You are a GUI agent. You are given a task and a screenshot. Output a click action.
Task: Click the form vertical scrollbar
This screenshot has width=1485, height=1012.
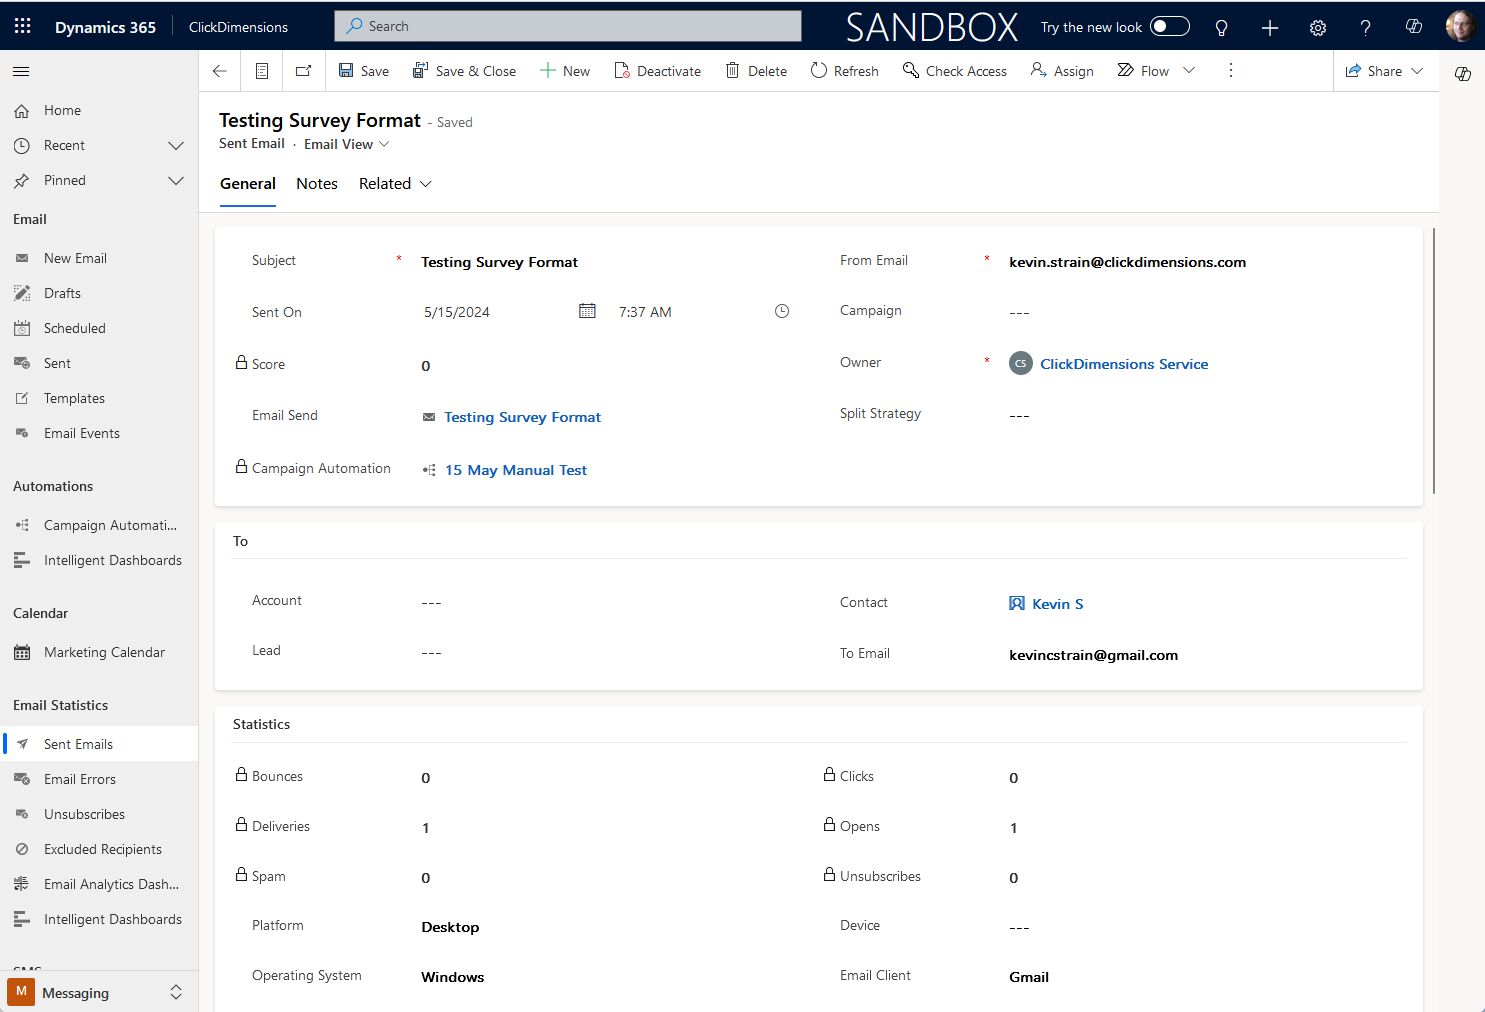(1434, 361)
